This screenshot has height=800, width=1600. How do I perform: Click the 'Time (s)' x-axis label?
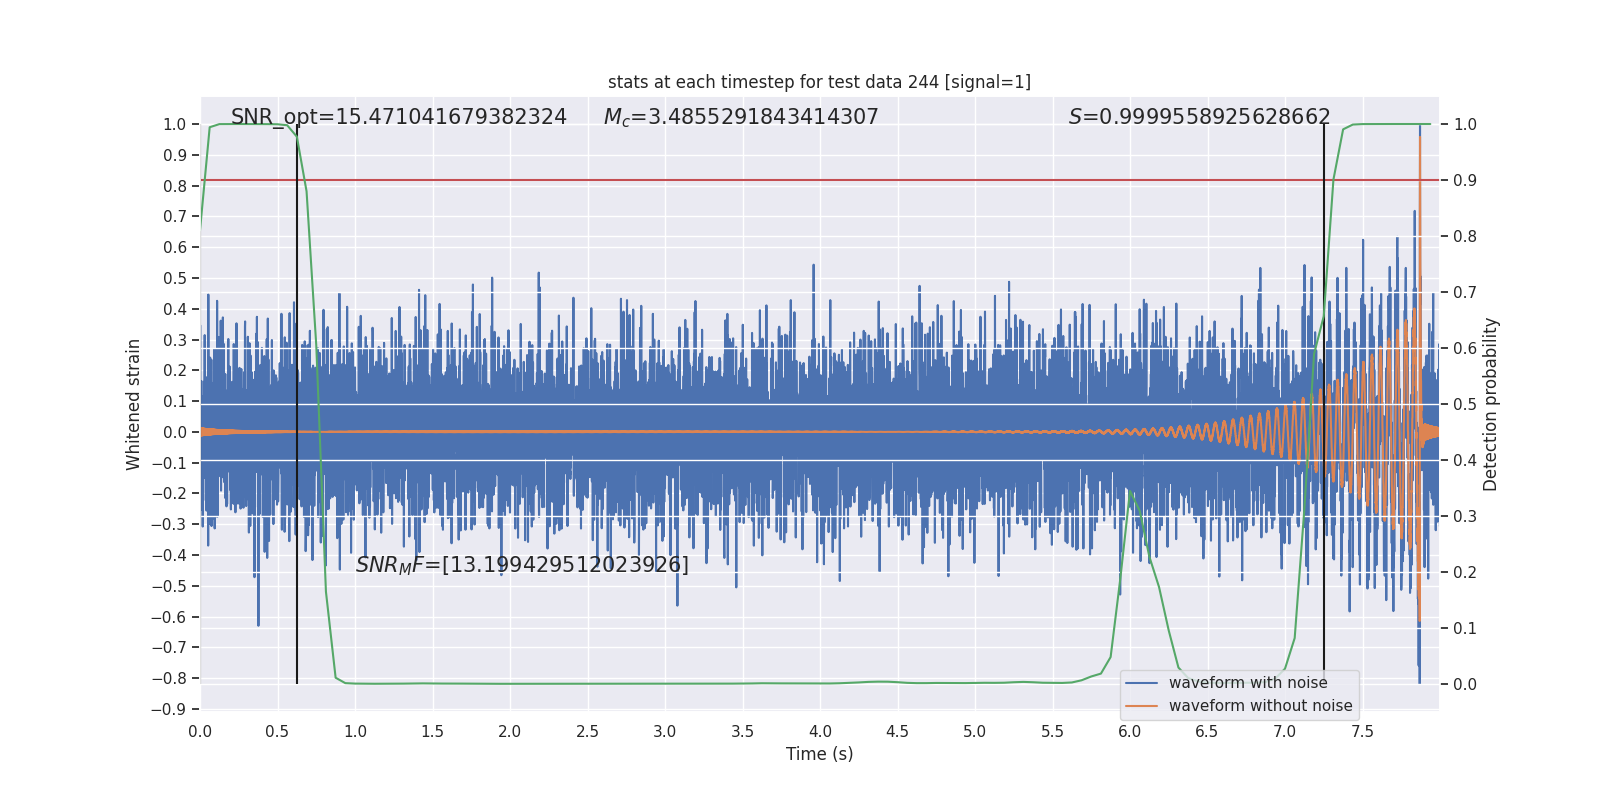coord(819,754)
